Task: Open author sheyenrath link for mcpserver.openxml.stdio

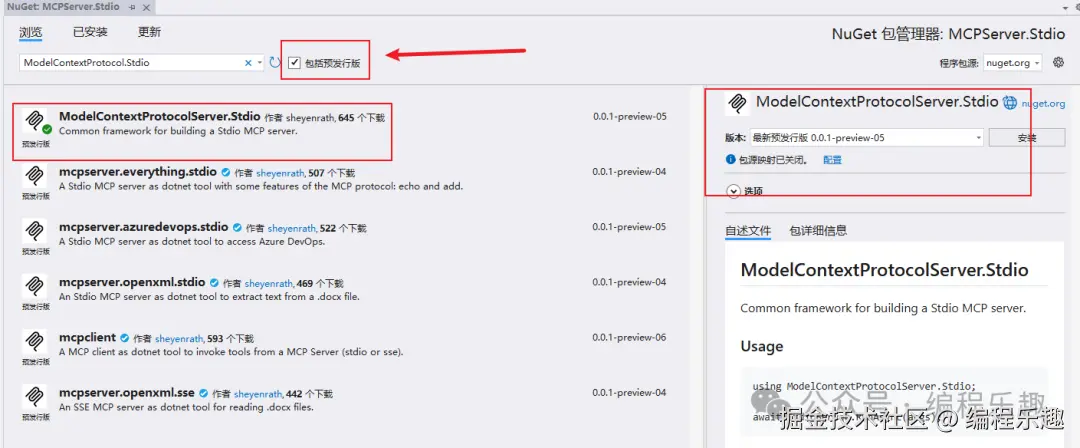Action: click(269, 283)
